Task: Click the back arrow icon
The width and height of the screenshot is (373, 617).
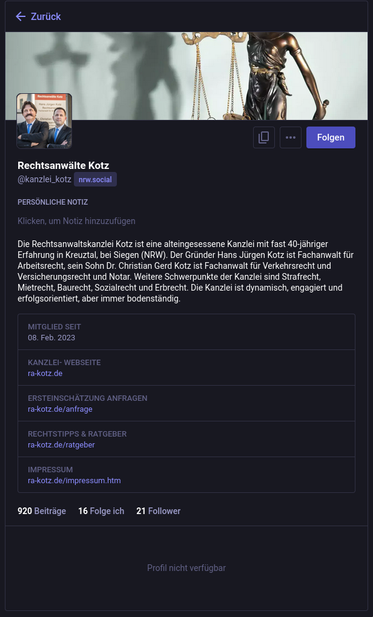Action: pyautogui.click(x=20, y=17)
